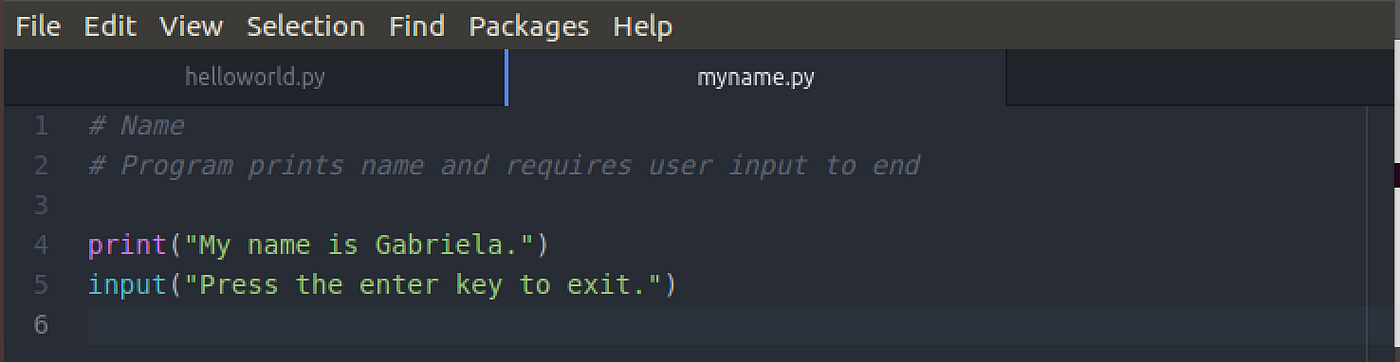Switch to the helloworld.py tab
Viewport: 1400px width, 362px height.
coord(255,77)
